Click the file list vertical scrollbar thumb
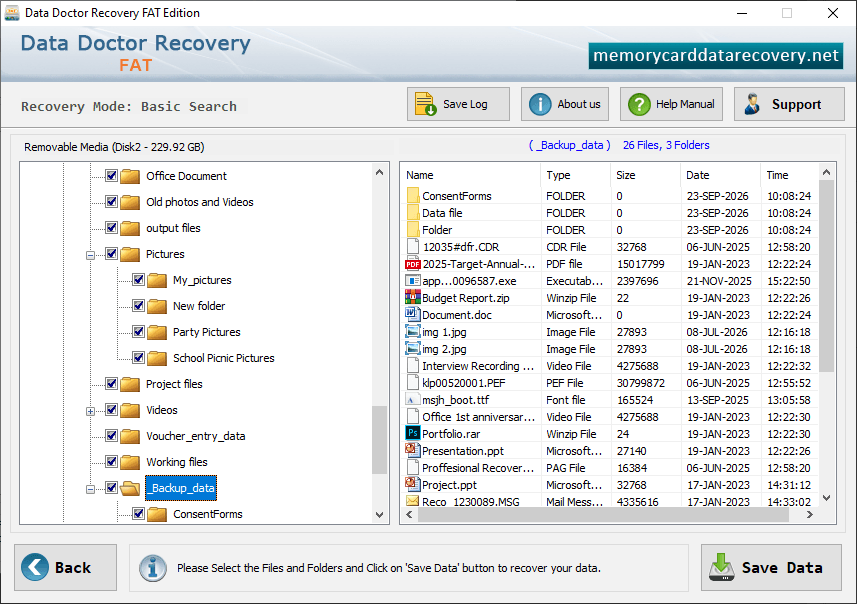This screenshot has width=857, height=604. [826, 276]
